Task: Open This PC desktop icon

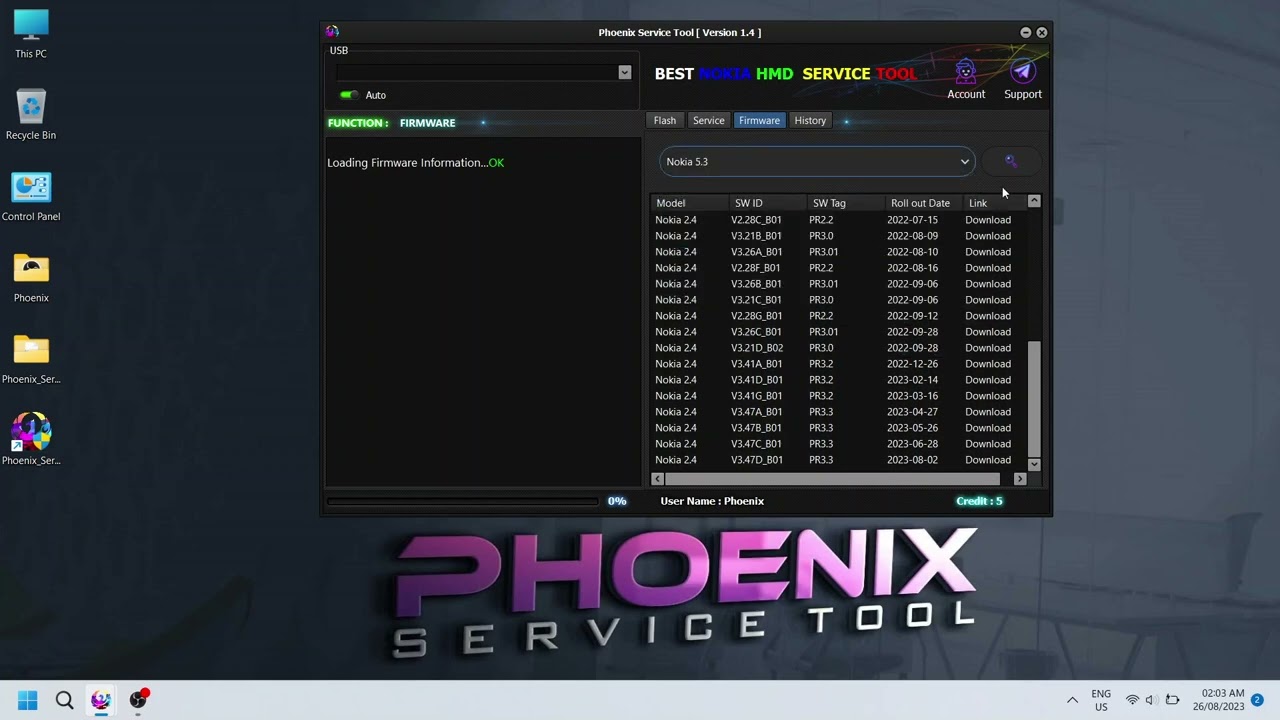Action: click(31, 34)
